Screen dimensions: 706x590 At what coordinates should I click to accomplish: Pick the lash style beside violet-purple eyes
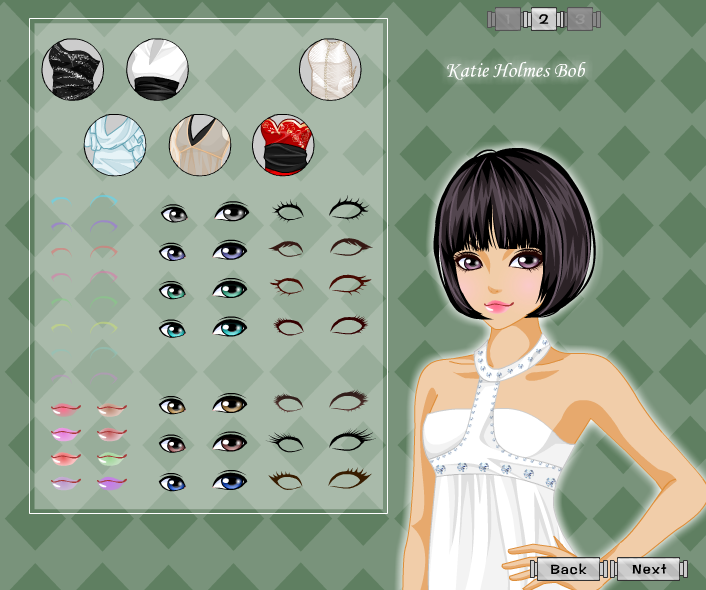(x=321, y=248)
